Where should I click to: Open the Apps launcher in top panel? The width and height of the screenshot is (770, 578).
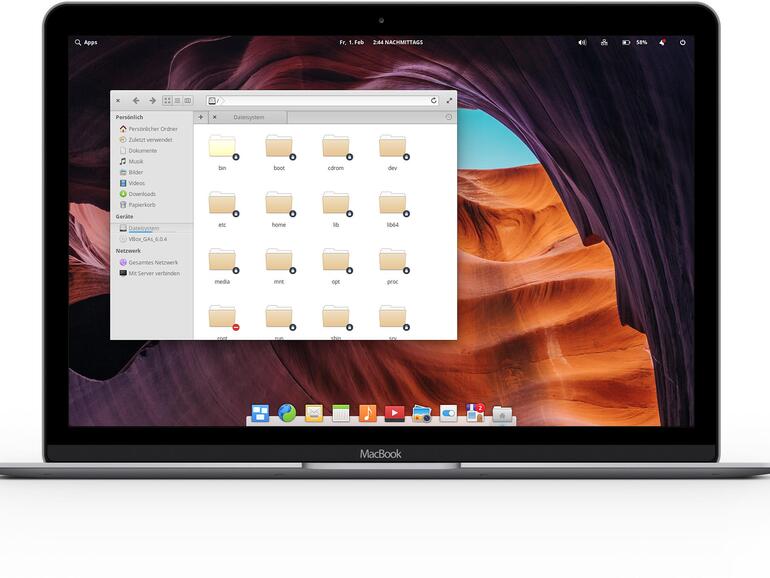pos(86,43)
